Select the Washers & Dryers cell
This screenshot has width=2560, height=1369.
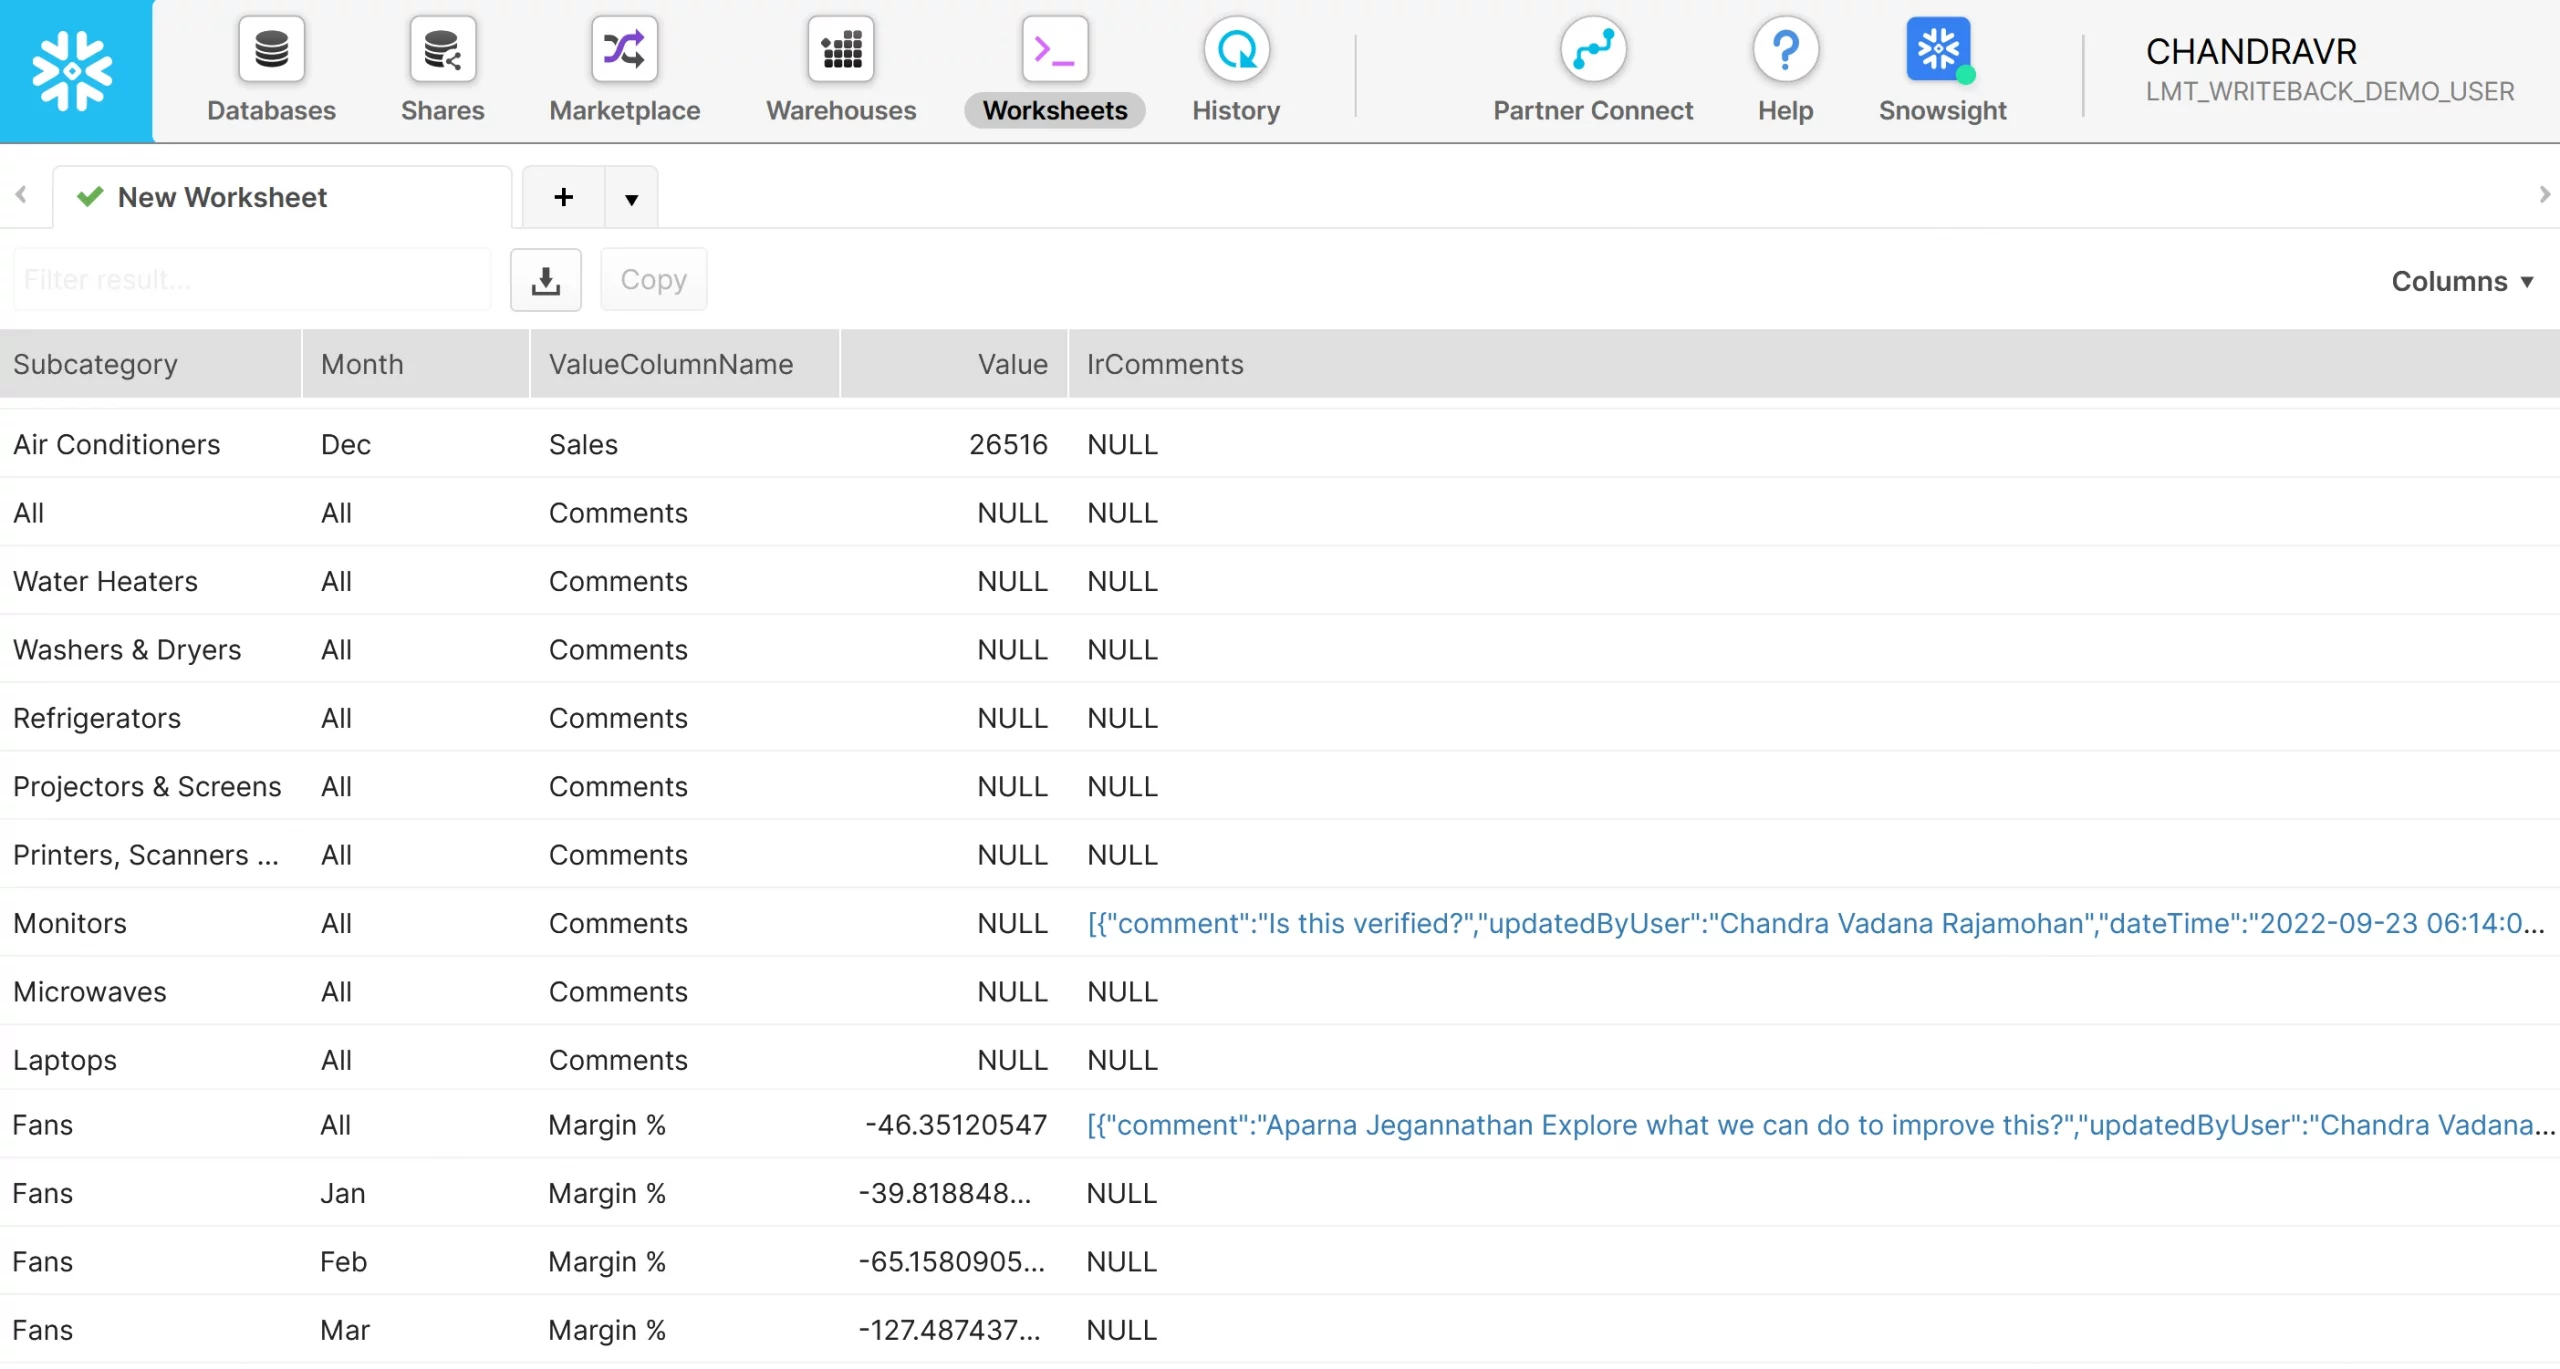[x=127, y=650]
